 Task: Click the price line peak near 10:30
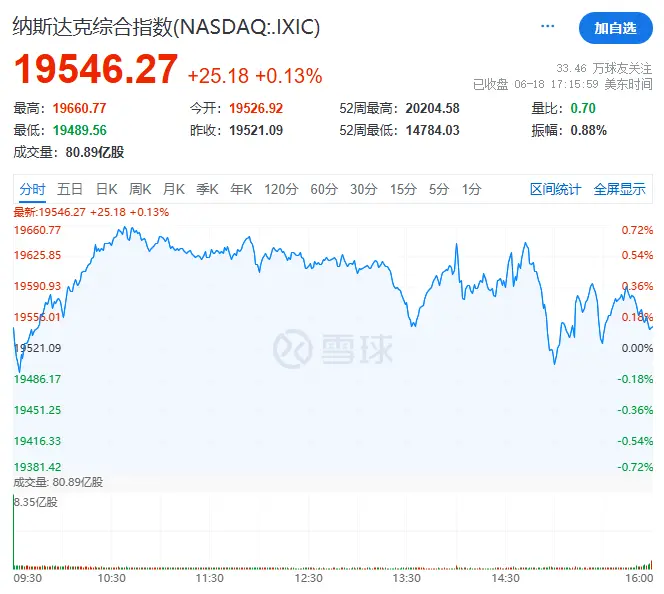(x=125, y=229)
